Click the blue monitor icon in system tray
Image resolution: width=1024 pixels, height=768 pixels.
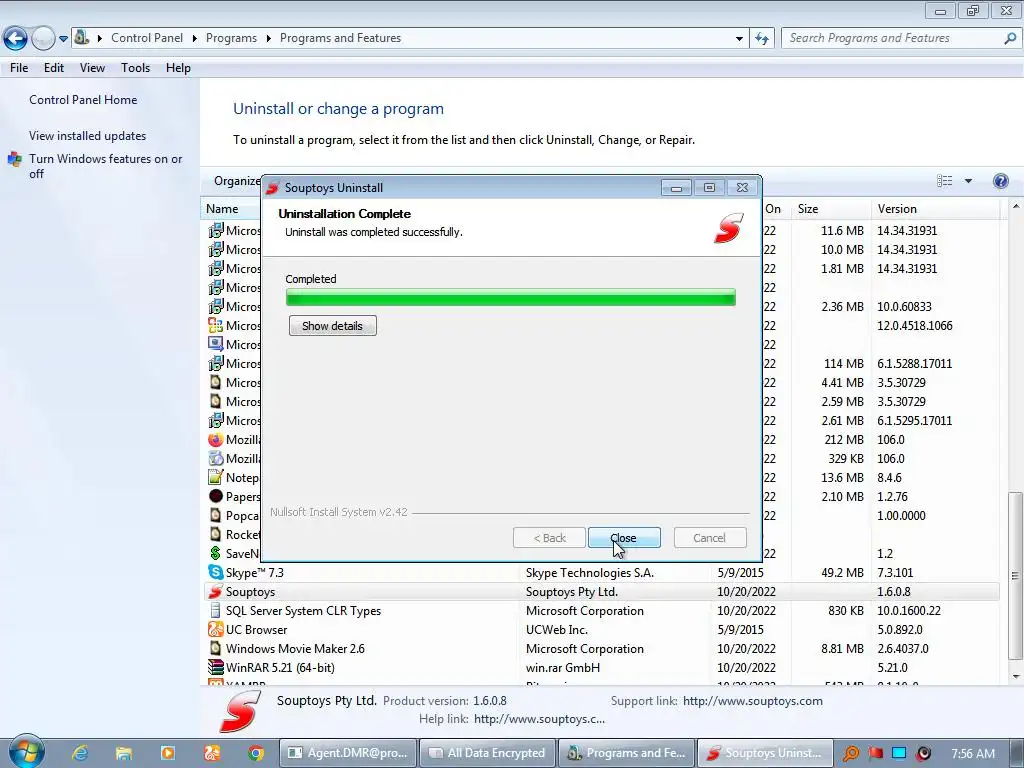coord(899,754)
